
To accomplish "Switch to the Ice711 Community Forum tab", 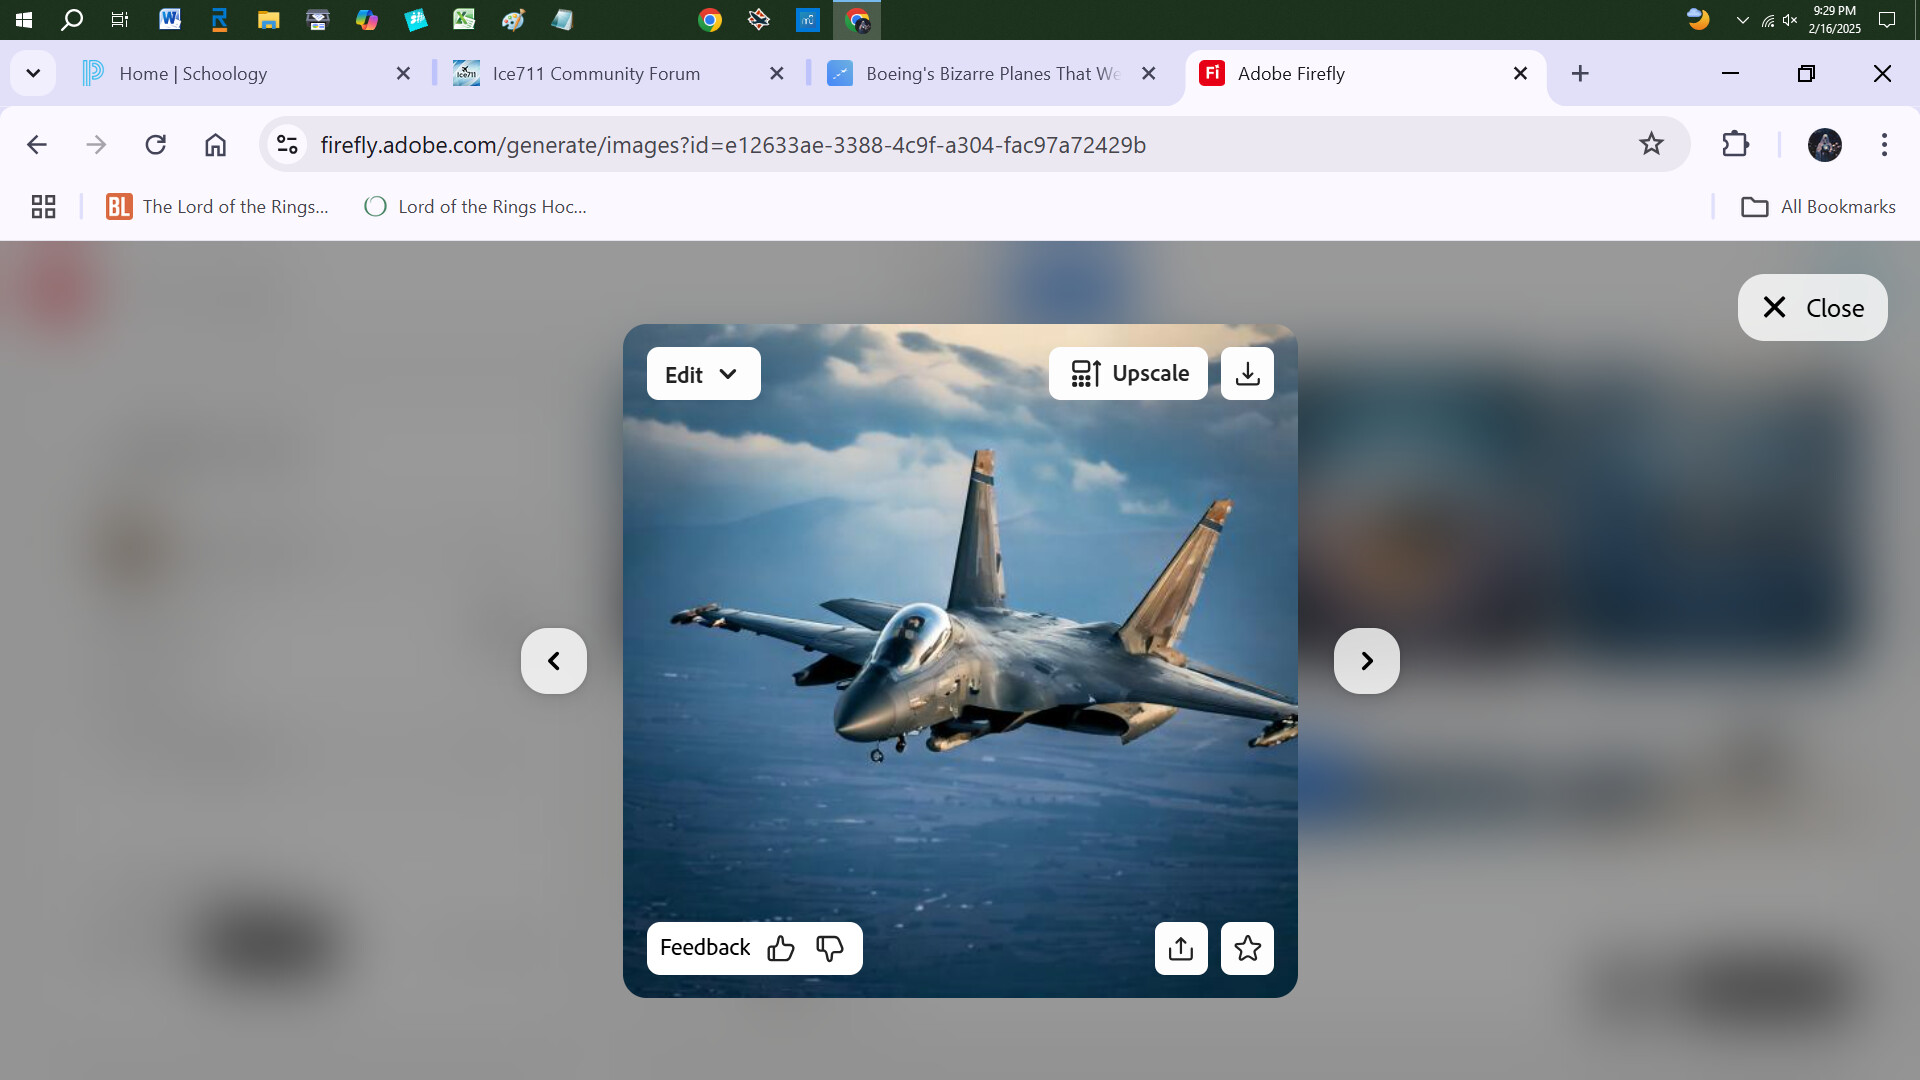I will 595,74.
